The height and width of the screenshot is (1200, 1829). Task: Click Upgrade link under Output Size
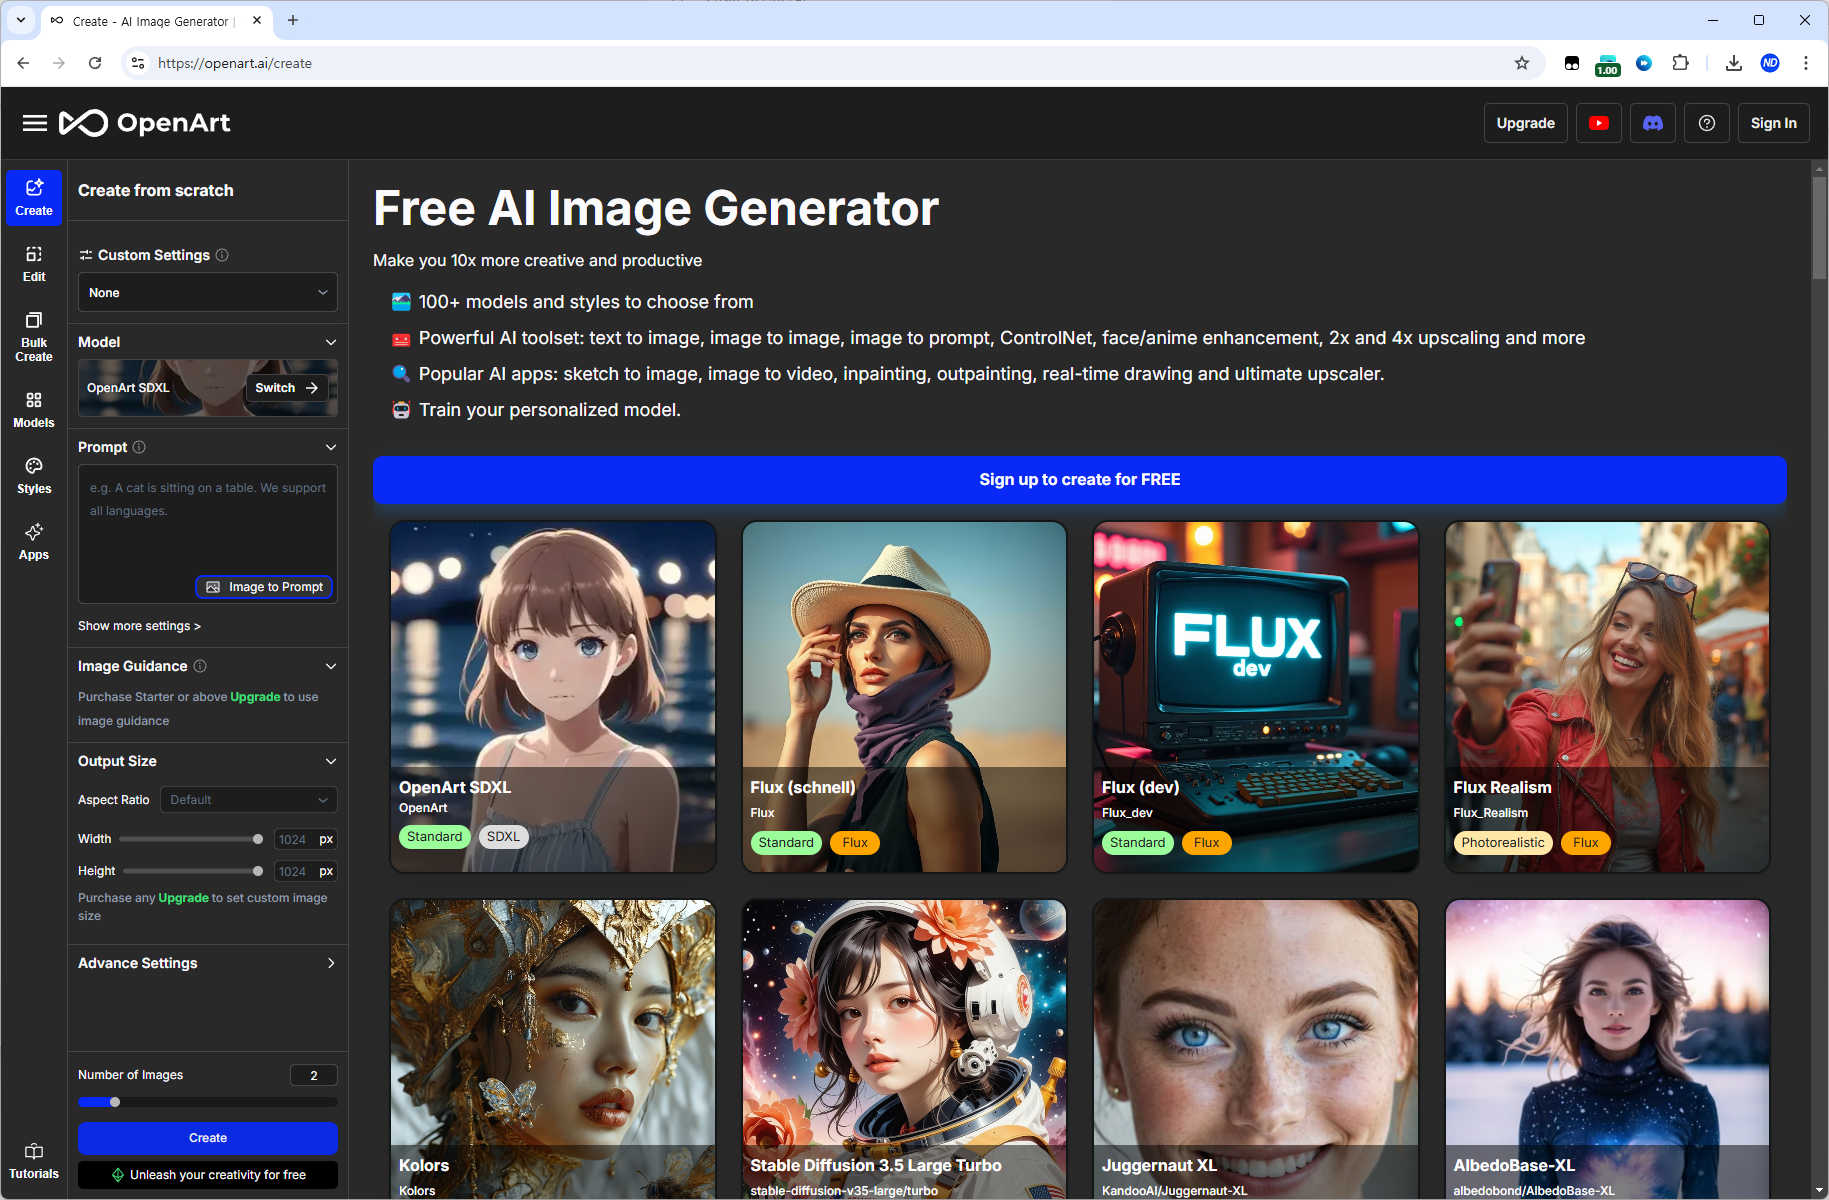[x=183, y=898]
